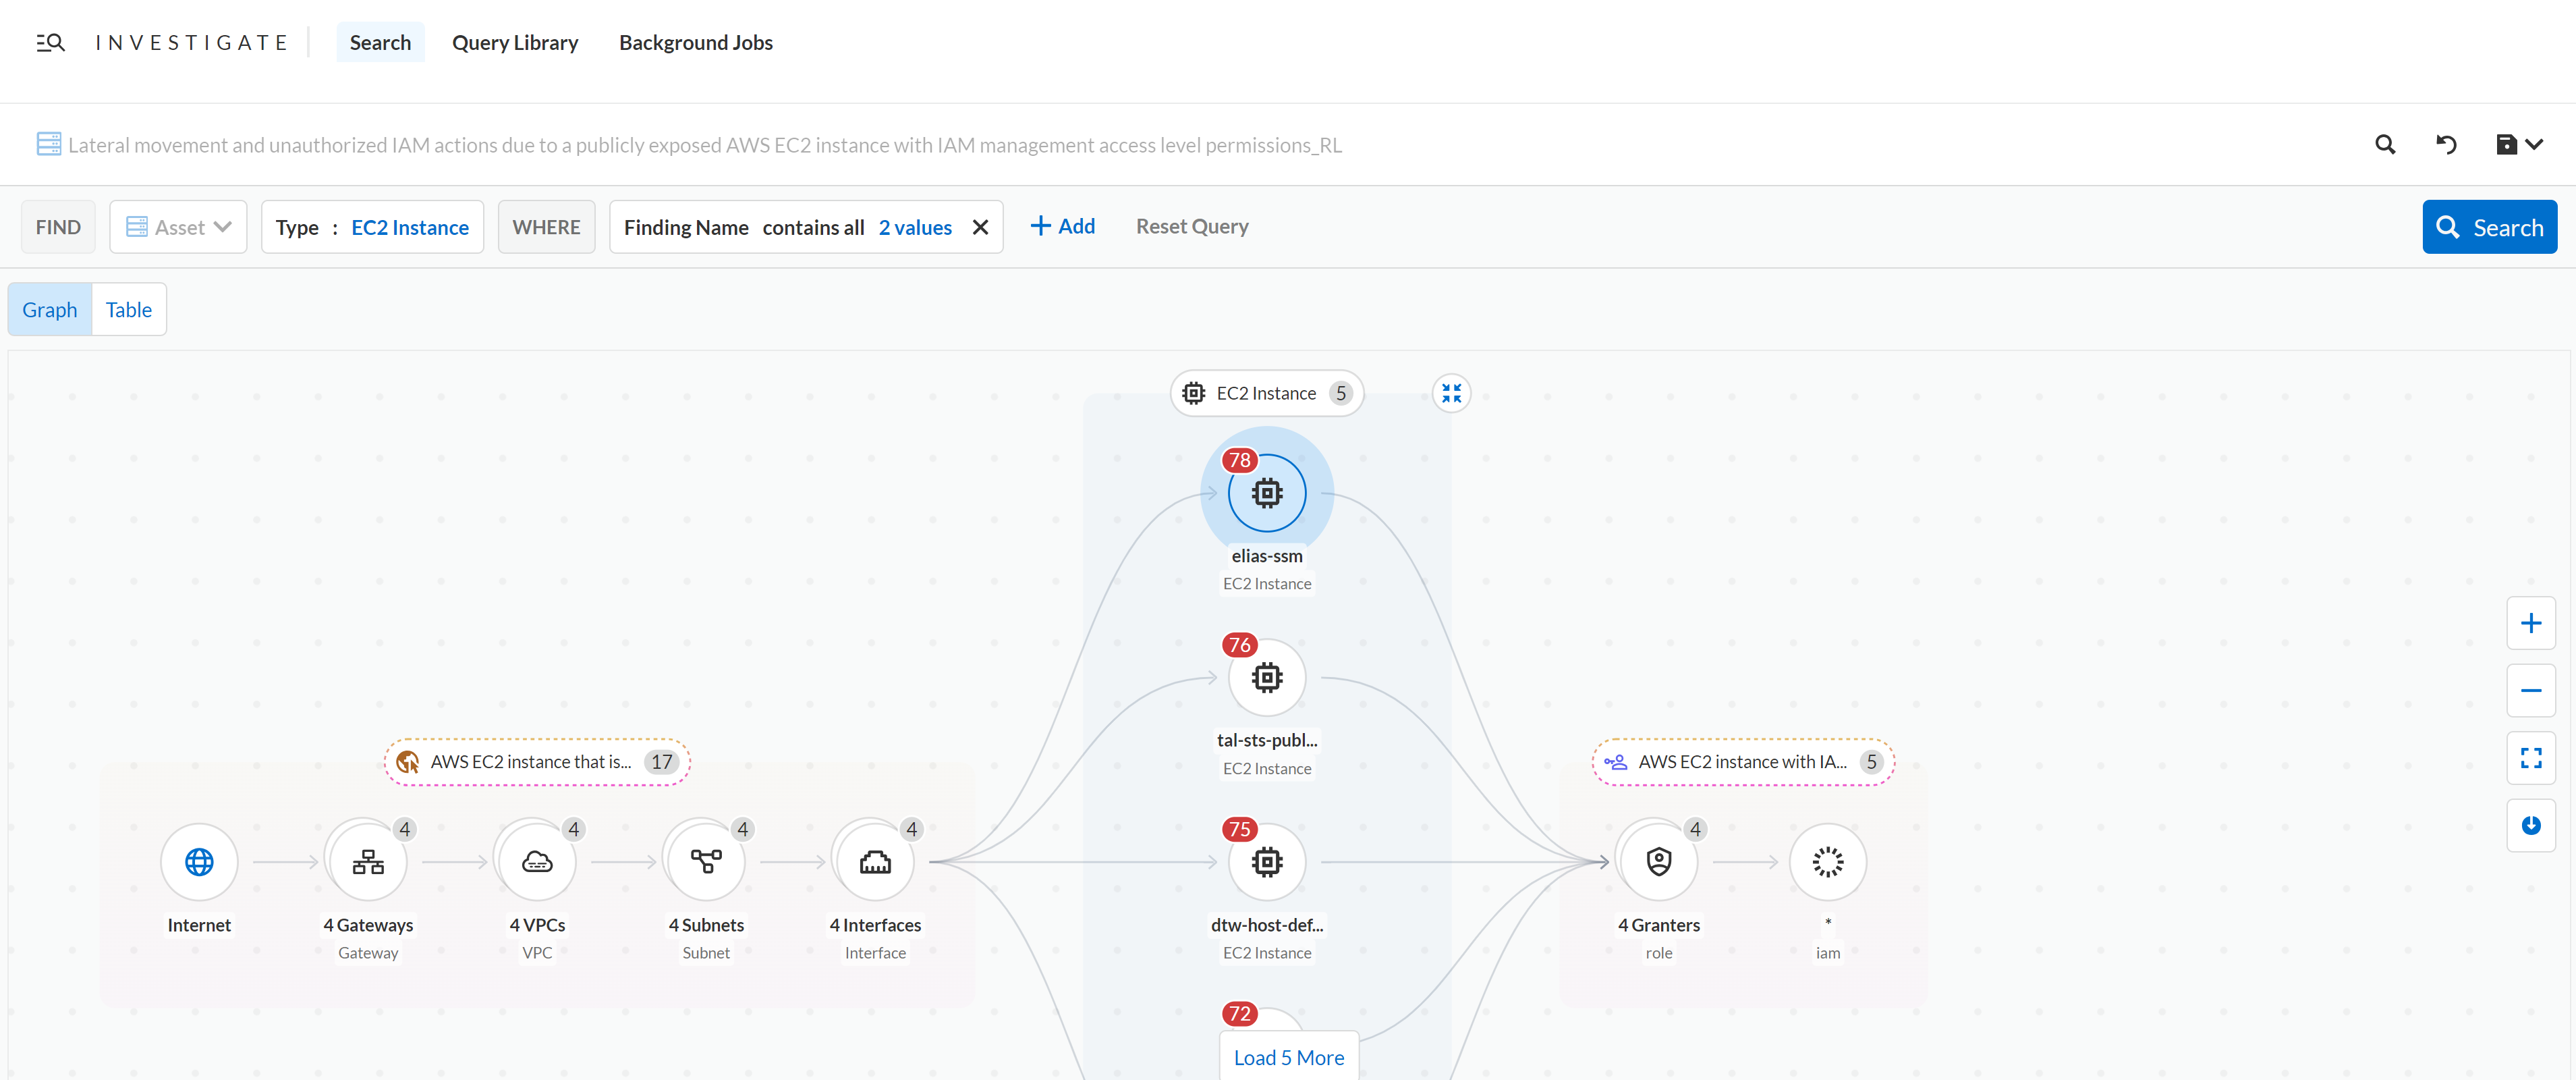Viewport: 2576px width, 1080px height.
Task: Select the 4 Interfaces node icon
Action: click(x=875, y=861)
